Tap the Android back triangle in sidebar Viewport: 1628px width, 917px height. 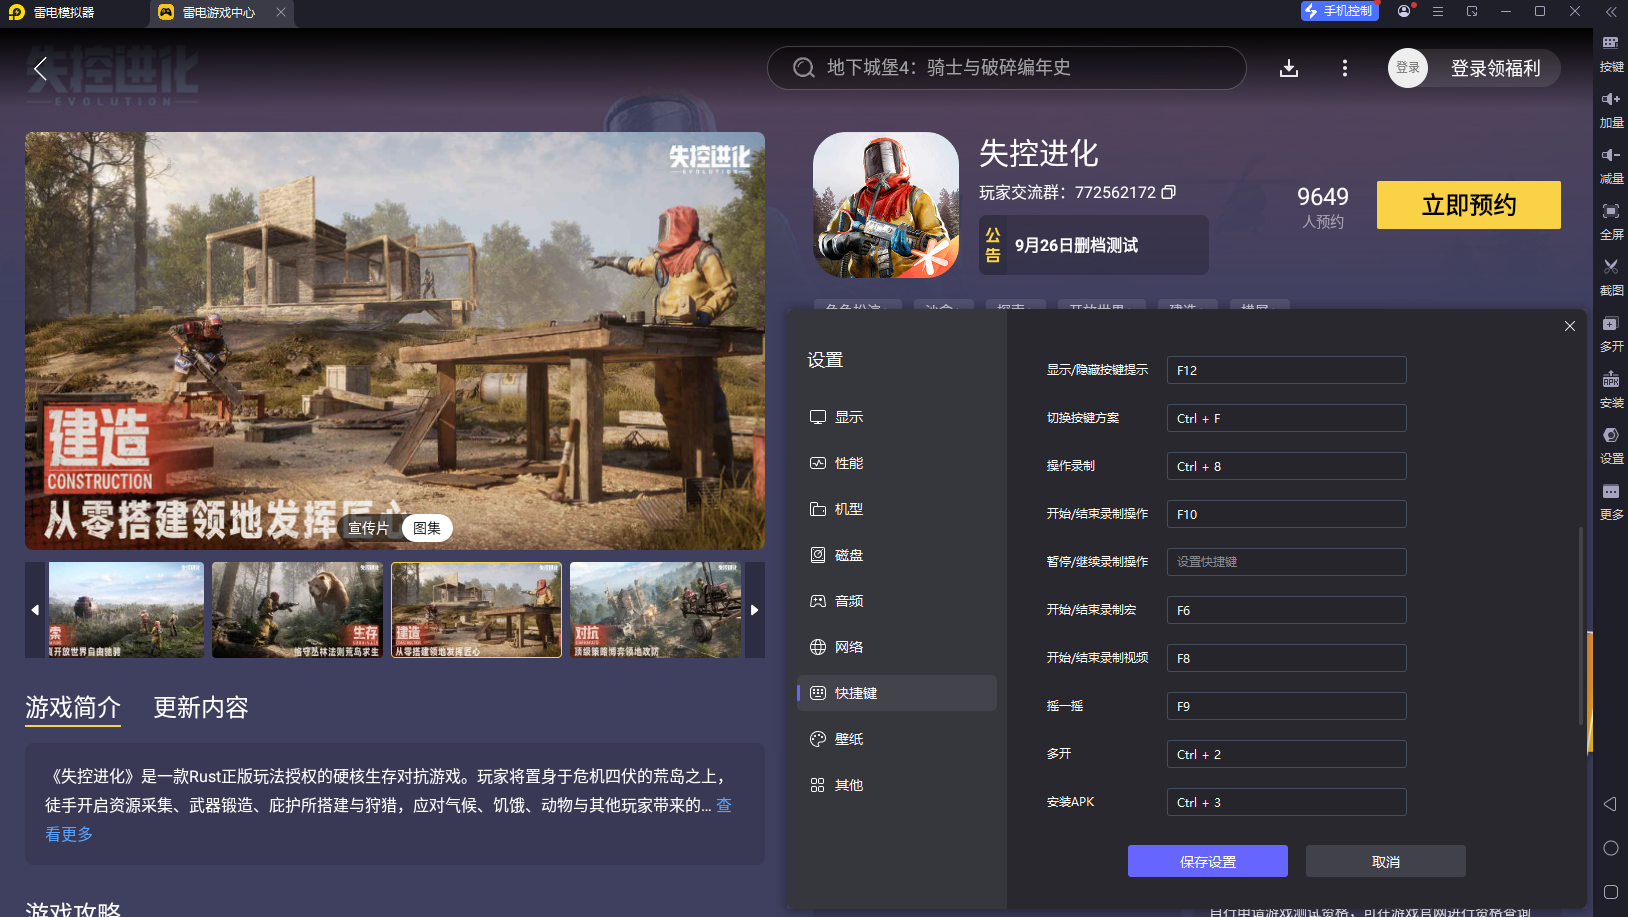pos(1610,804)
